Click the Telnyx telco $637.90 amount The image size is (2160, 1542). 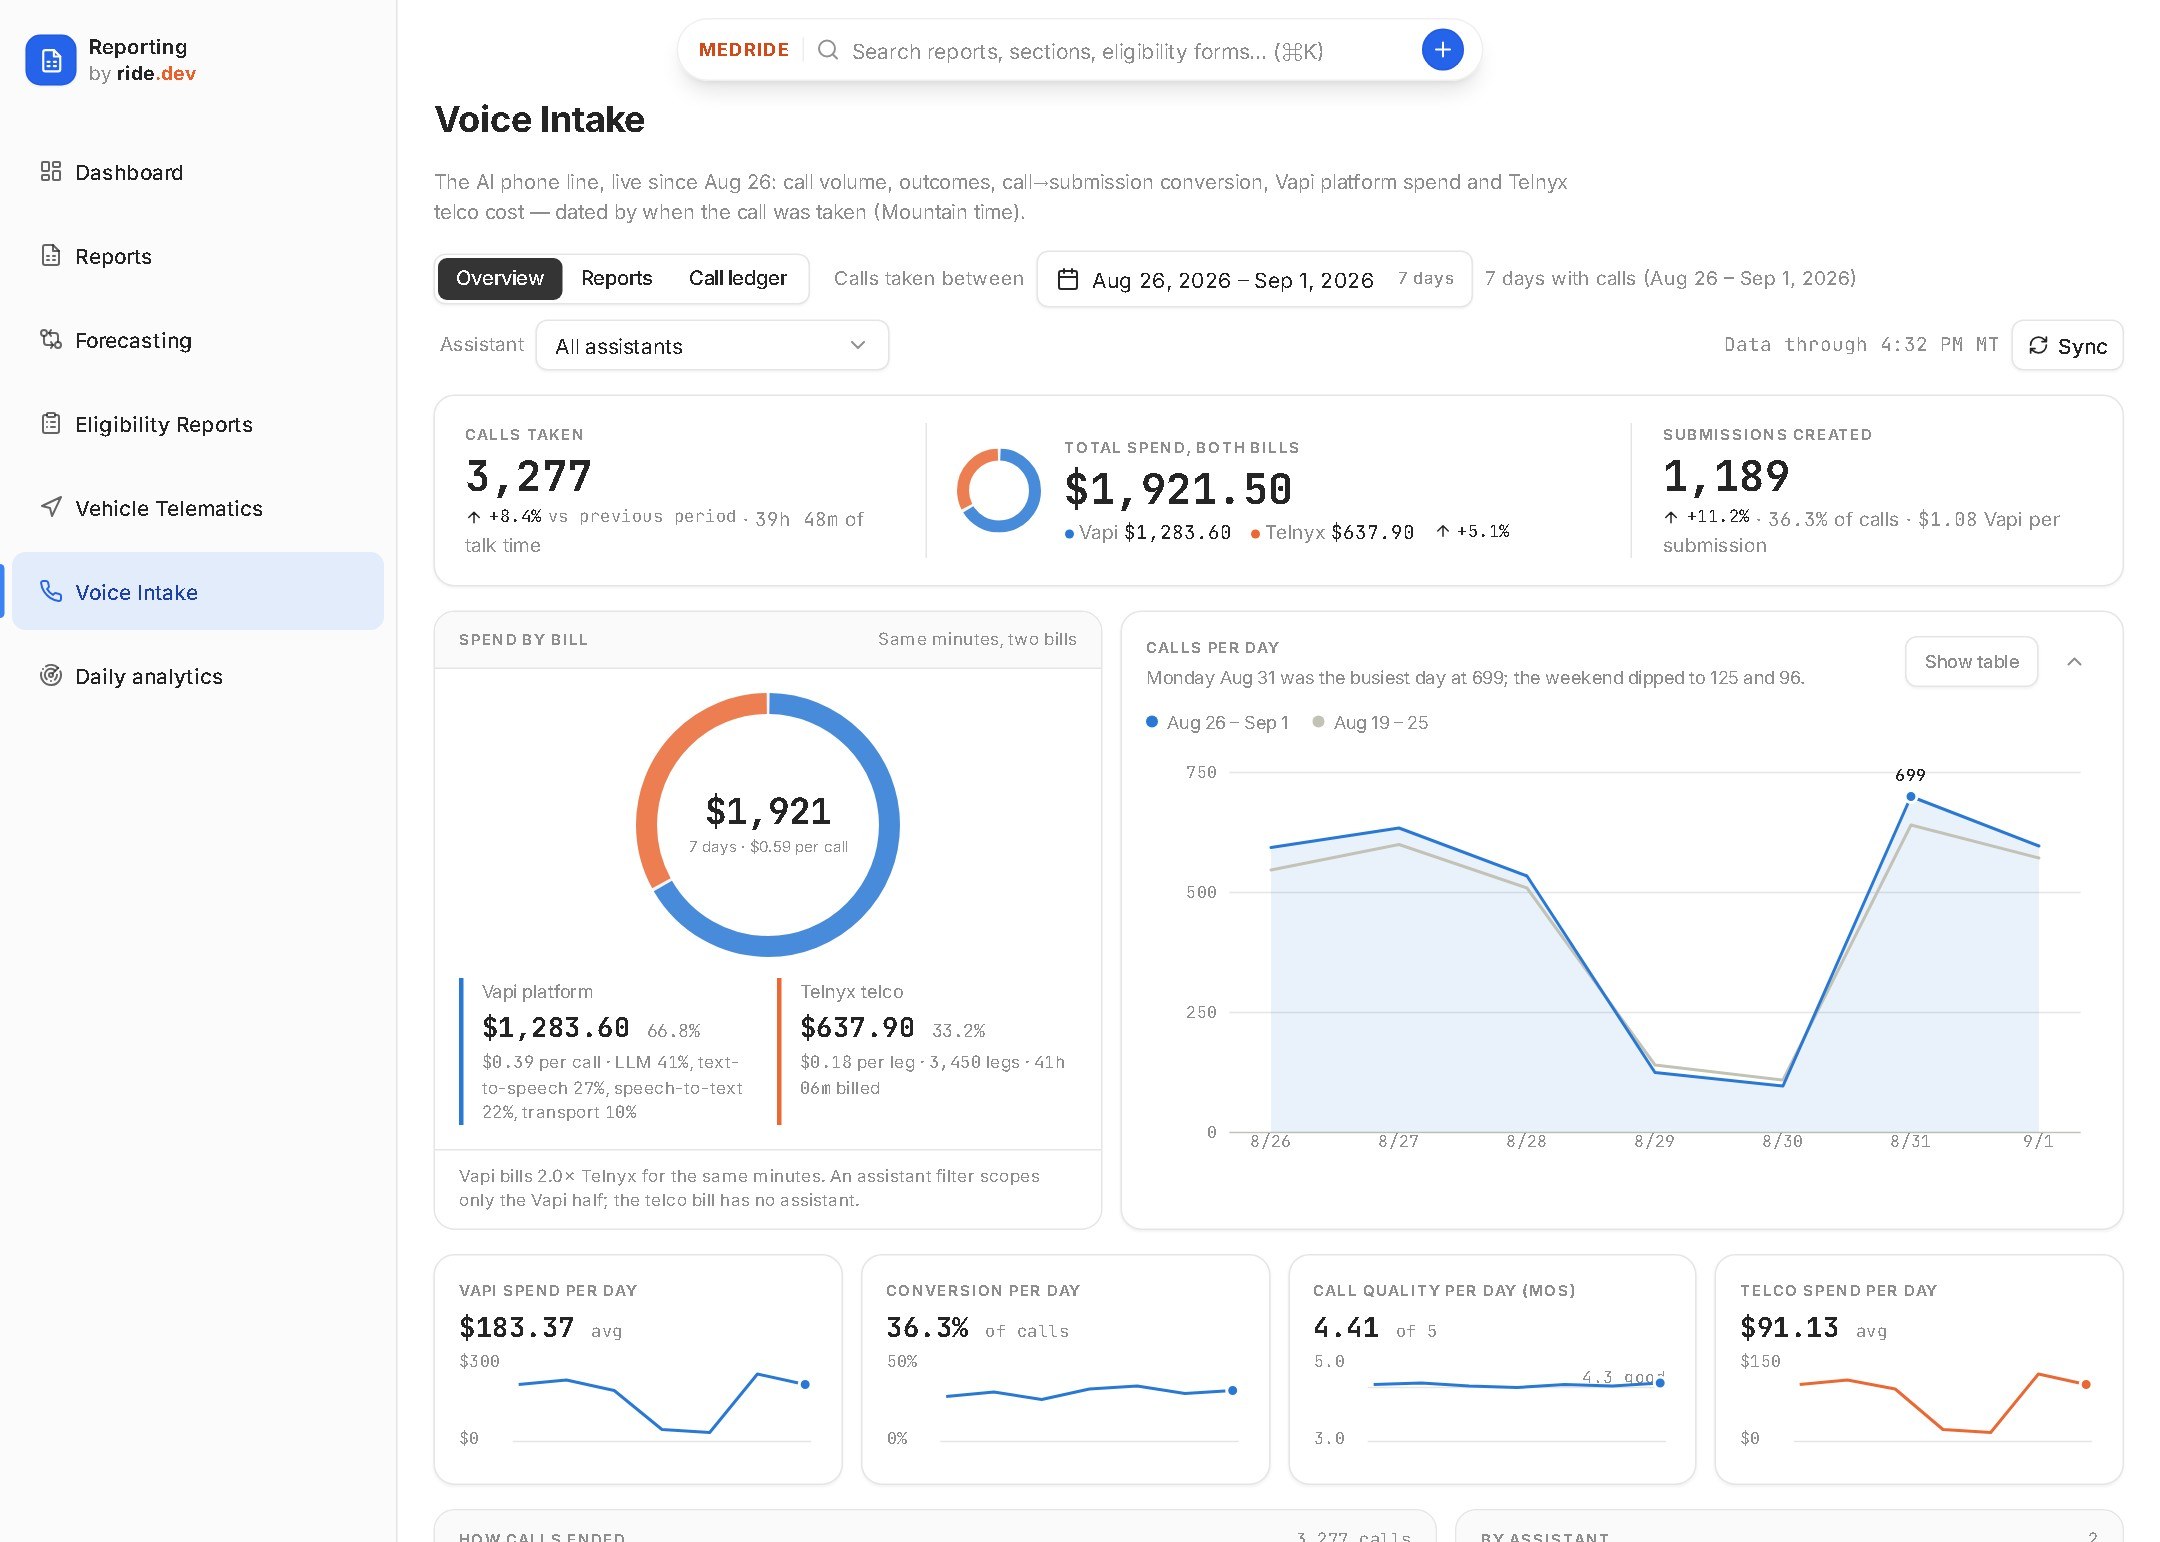[x=857, y=1028]
